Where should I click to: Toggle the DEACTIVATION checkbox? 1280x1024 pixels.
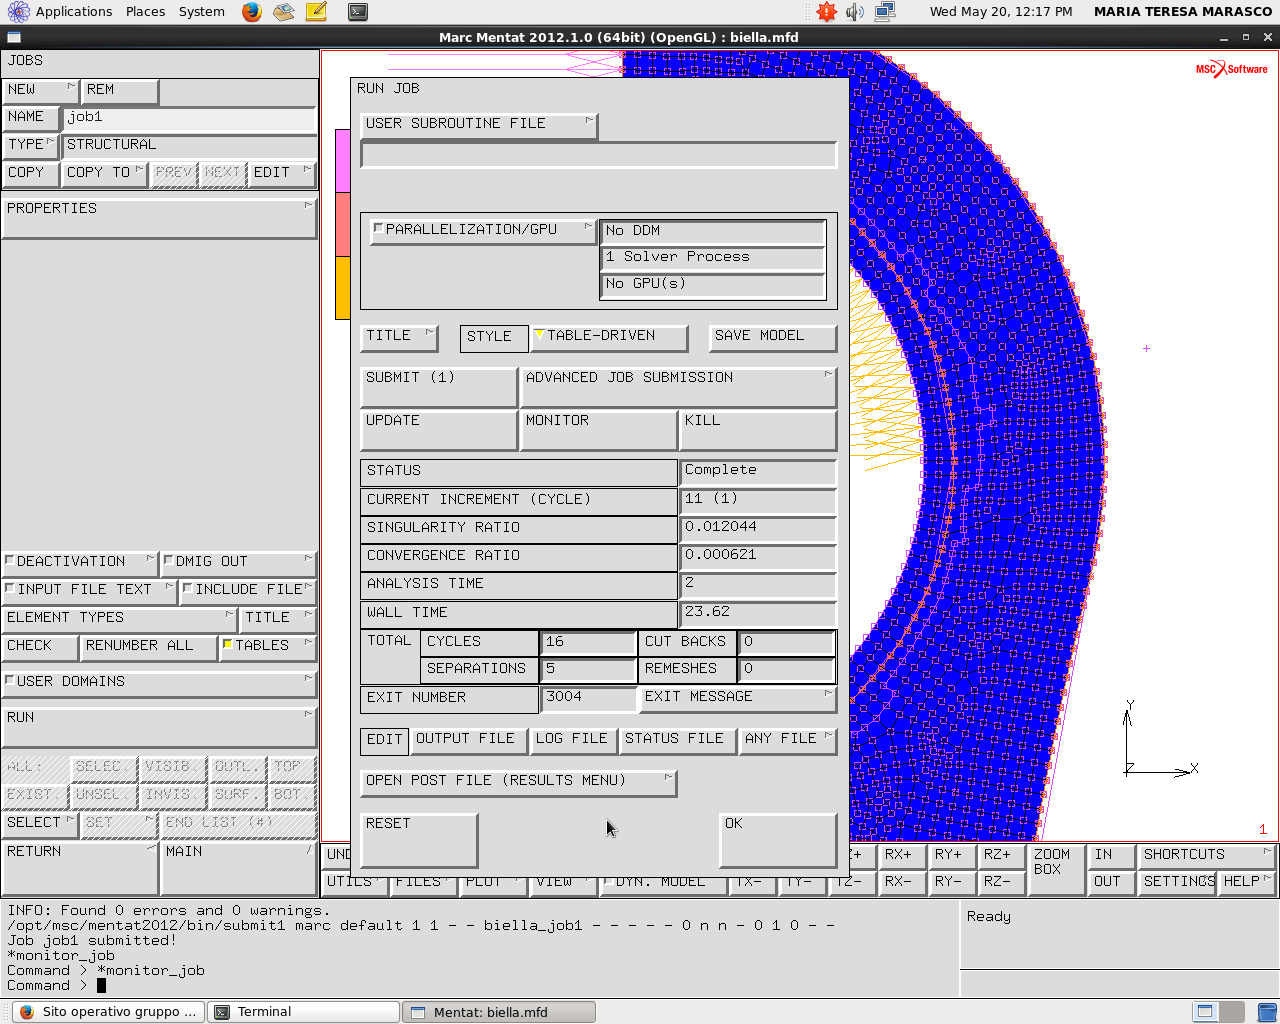[x=9, y=561]
